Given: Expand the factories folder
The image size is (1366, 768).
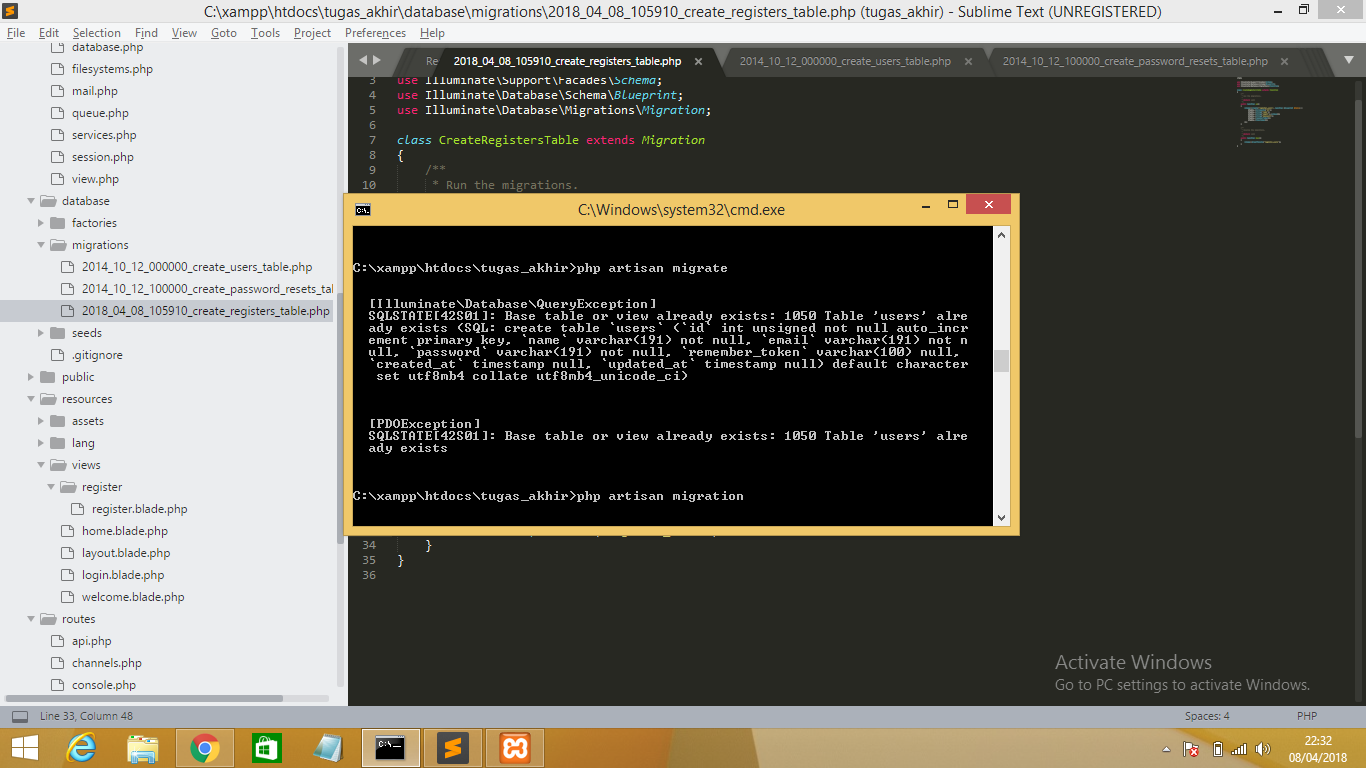Looking at the screenshot, I should [x=41, y=223].
